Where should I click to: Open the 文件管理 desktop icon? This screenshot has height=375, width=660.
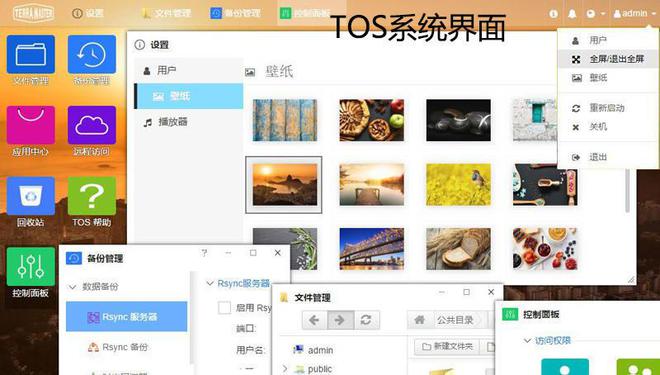31,55
